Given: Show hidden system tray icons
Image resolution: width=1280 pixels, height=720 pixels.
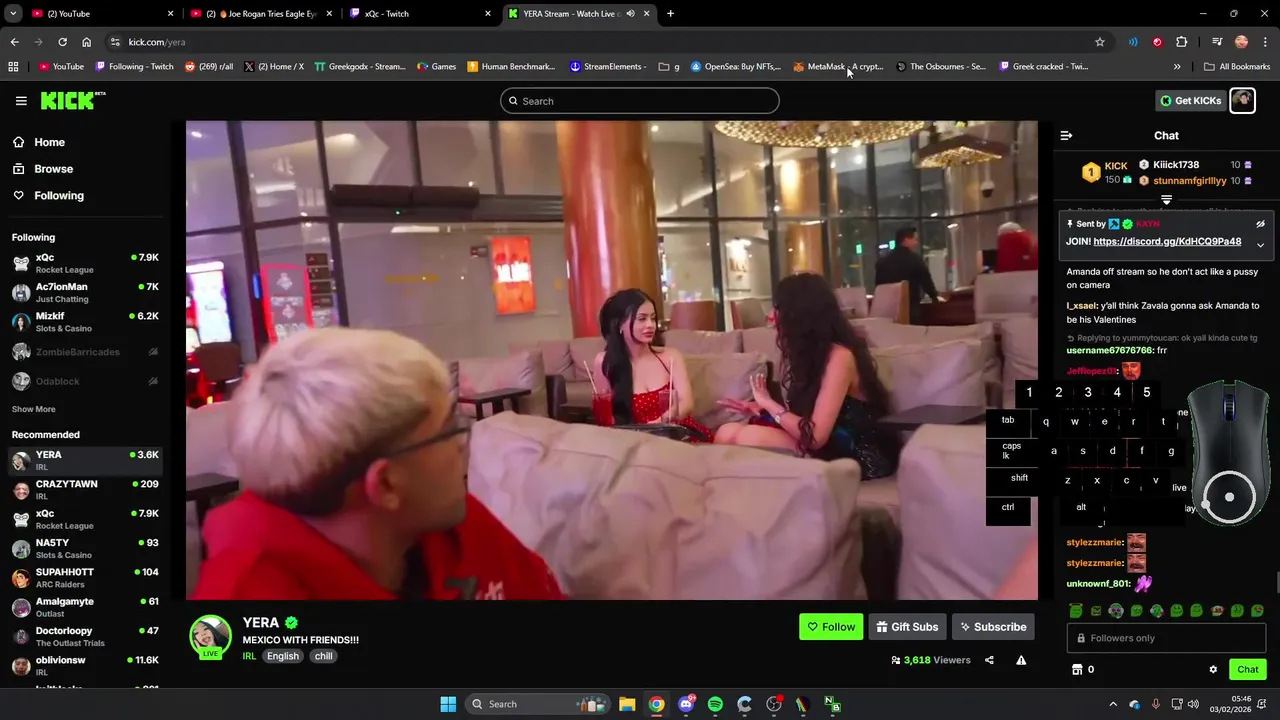Looking at the screenshot, I should click(x=1112, y=704).
